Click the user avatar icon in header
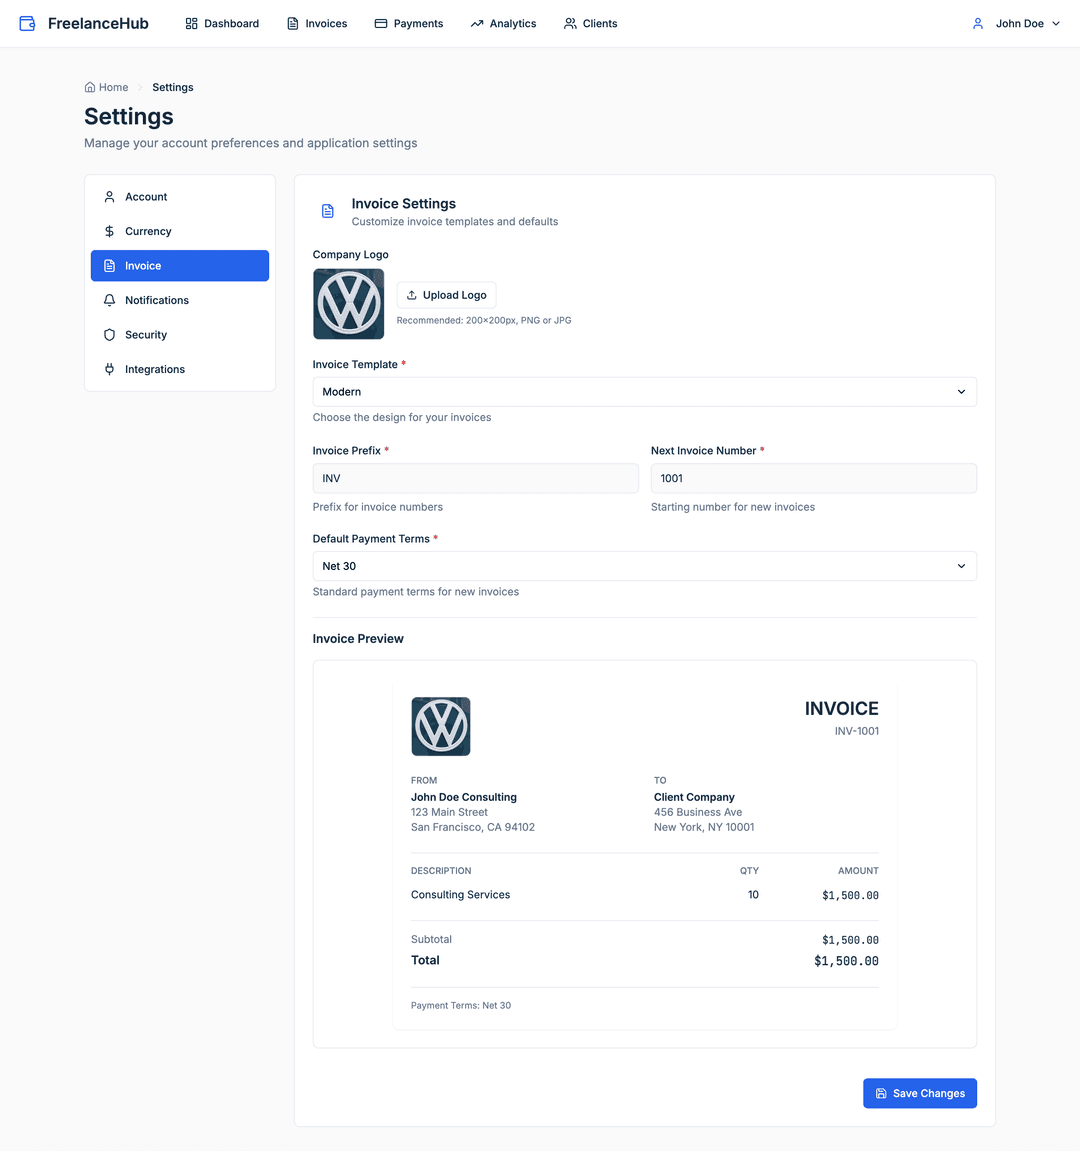The width and height of the screenshot is (1080, 1151). point(978,23)
